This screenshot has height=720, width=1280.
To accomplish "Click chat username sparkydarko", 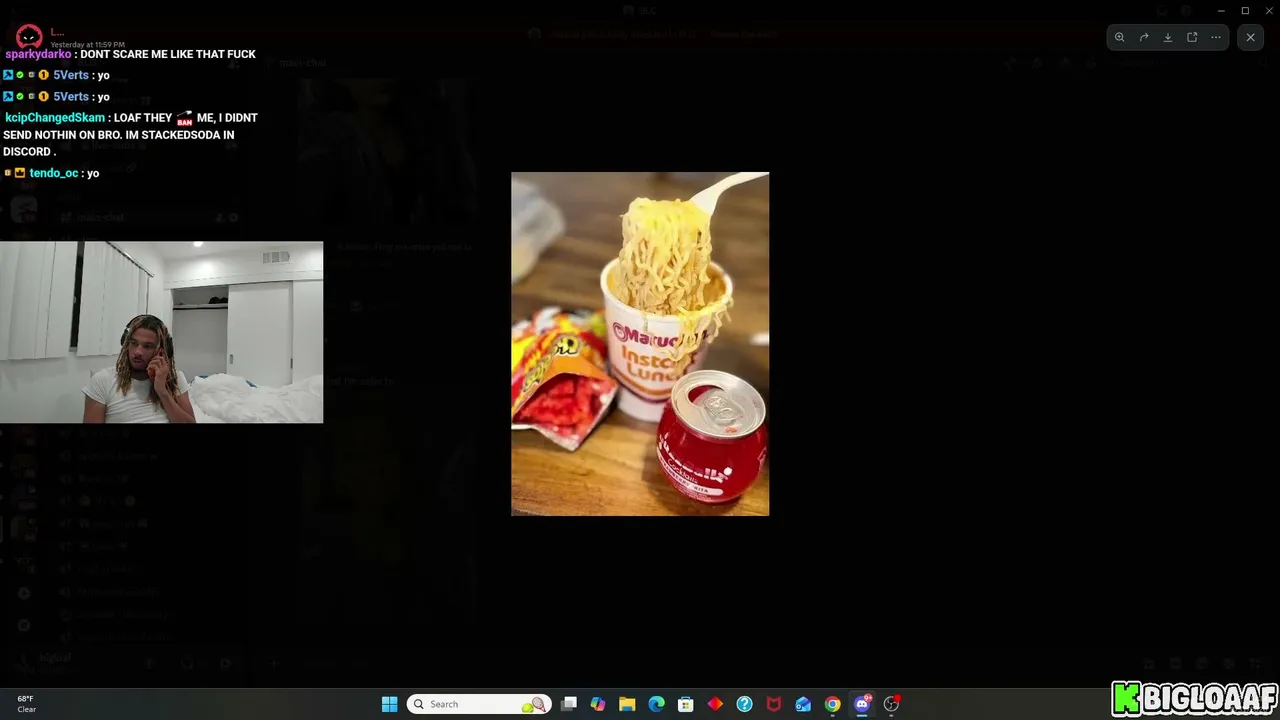I will point(39,54).
